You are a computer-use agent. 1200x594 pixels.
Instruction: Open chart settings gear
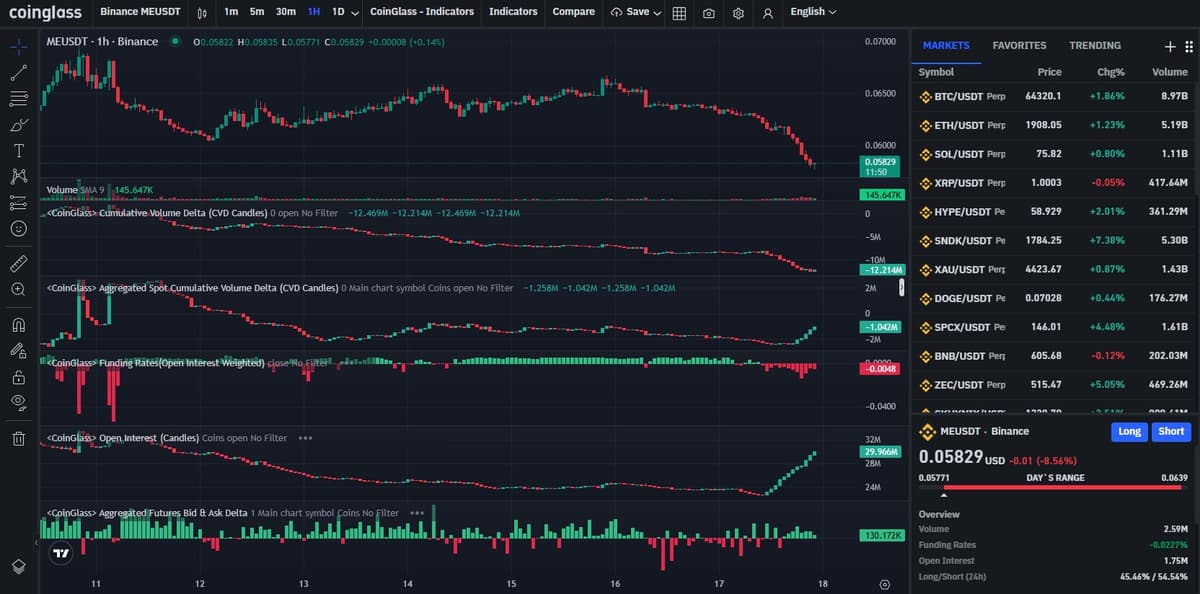pyautogui.click(x=738, y=13)
